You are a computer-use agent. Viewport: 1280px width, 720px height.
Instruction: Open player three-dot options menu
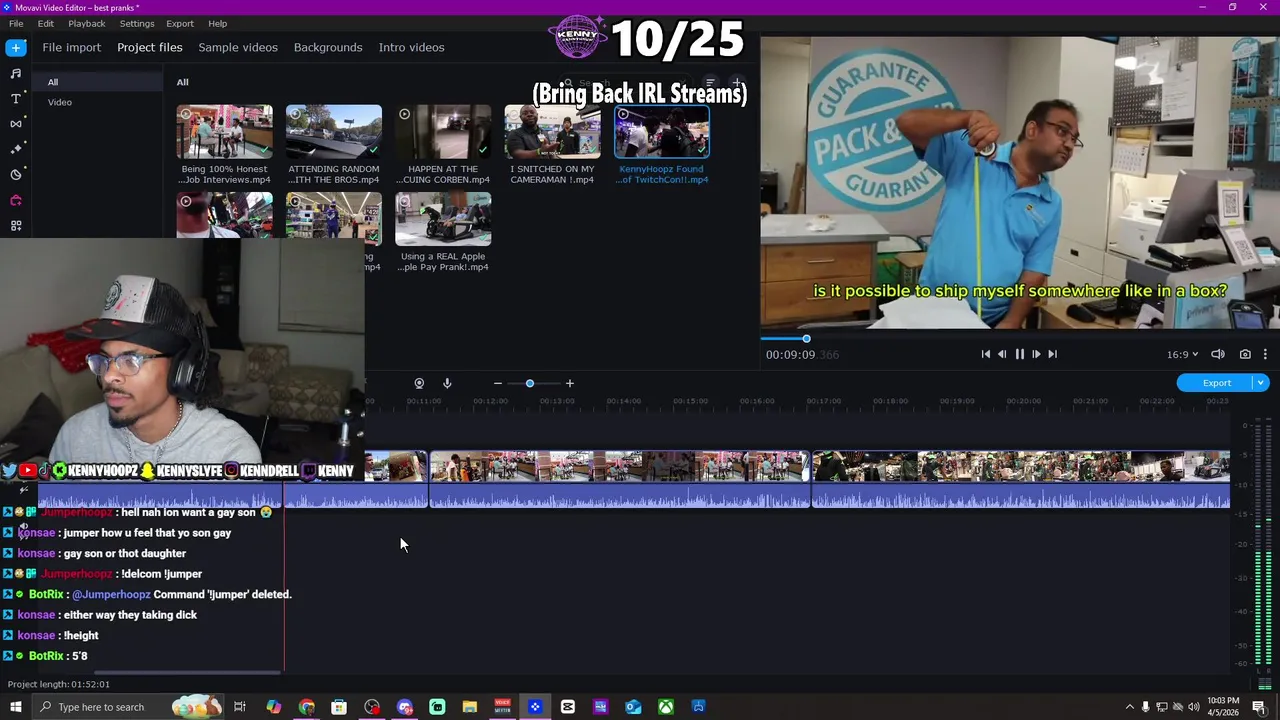[x=1265, y=354]
